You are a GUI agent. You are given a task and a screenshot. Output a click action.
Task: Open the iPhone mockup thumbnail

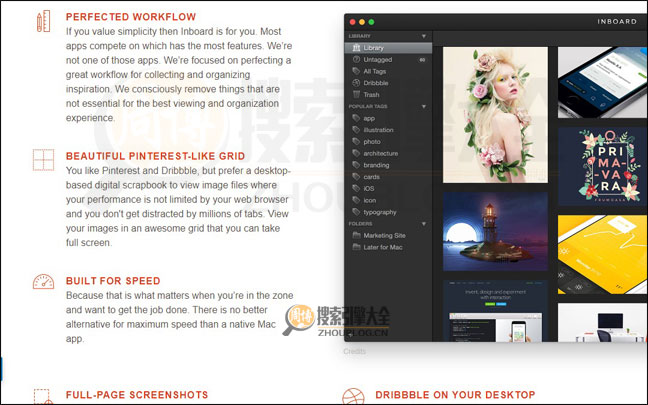(603, 82)
